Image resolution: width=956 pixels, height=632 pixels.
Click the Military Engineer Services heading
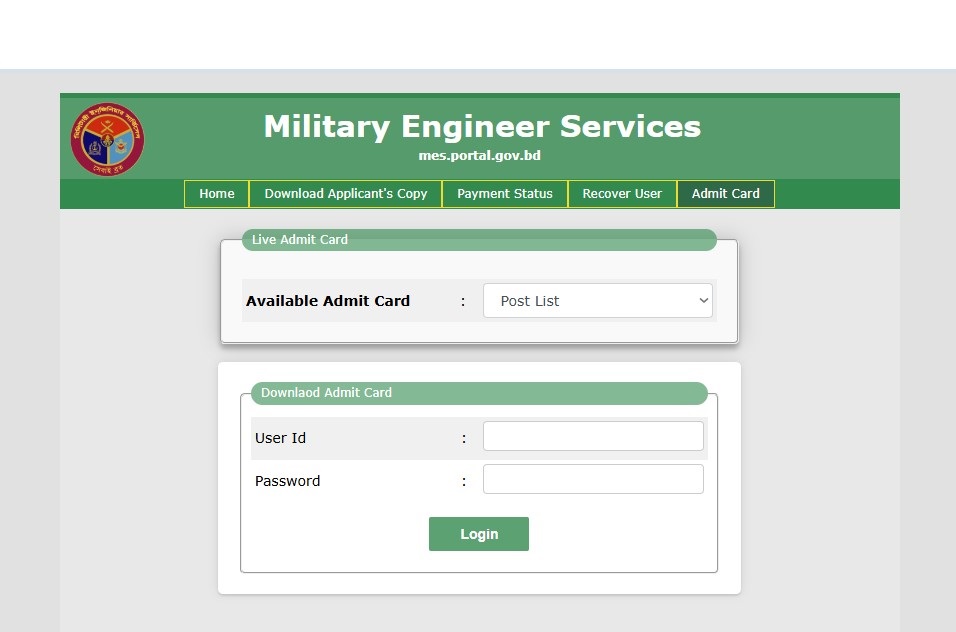pos(482,127)
